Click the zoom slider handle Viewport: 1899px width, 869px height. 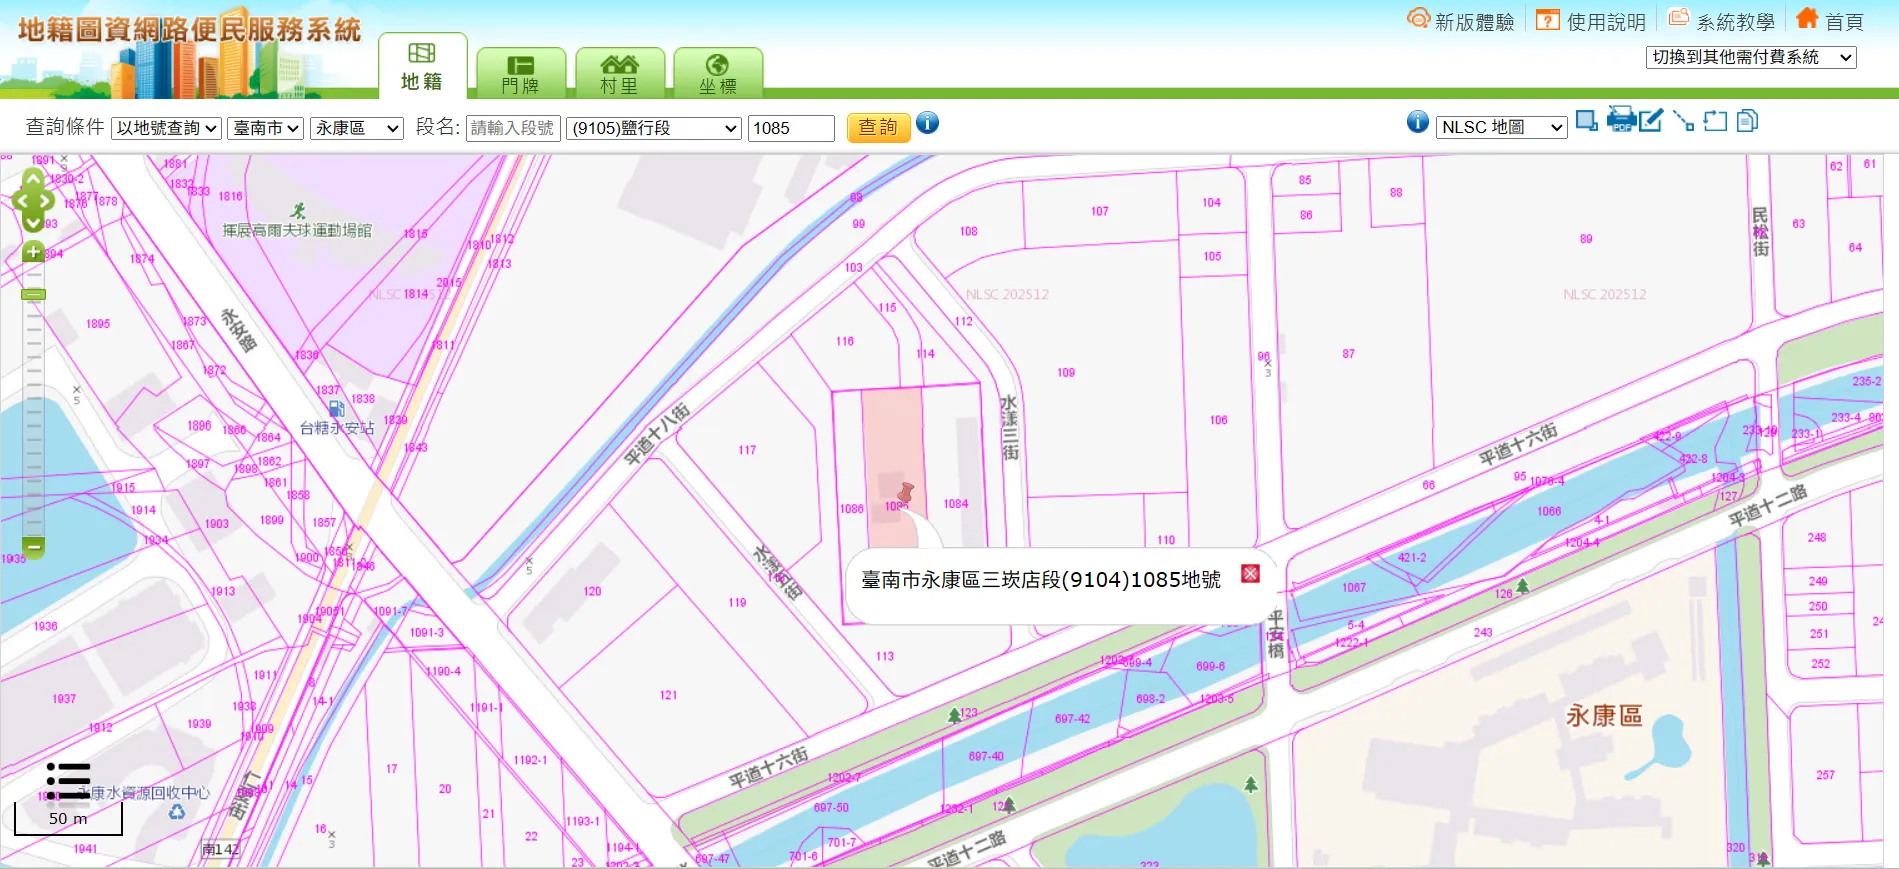click(33, 294)
